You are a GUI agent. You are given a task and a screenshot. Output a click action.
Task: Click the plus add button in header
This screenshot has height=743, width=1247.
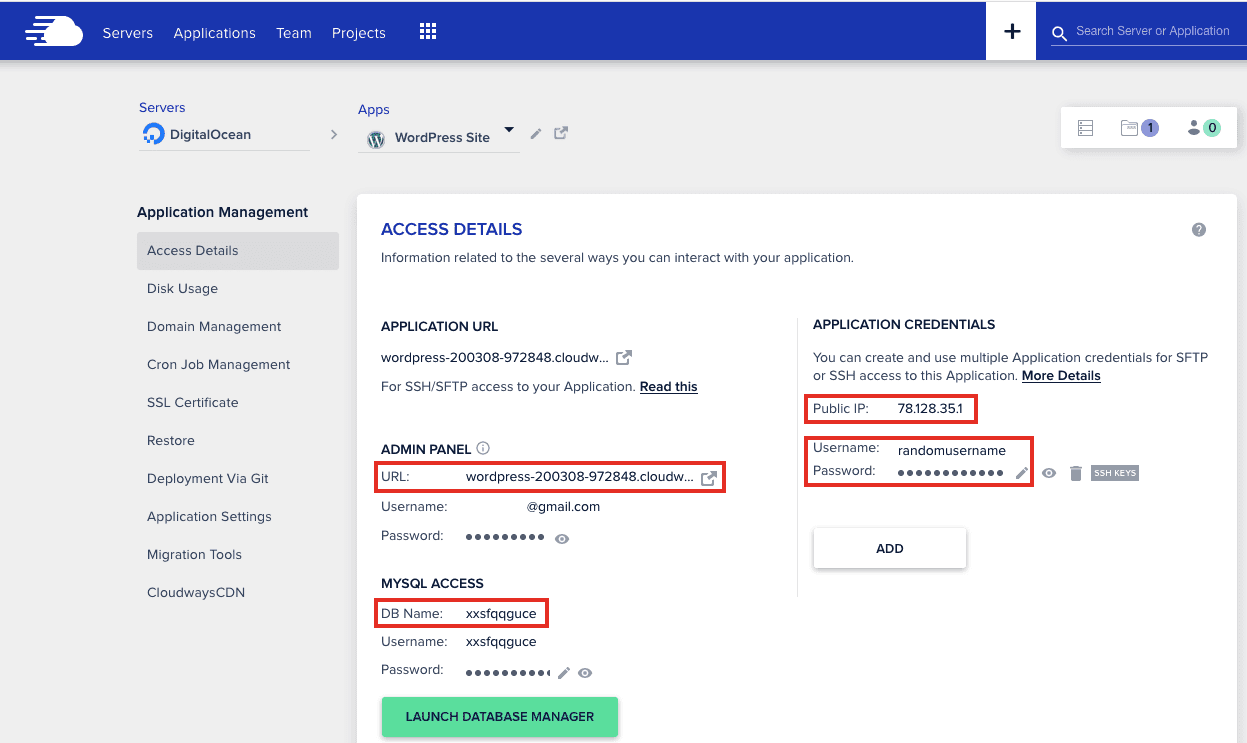point(1011,32)
